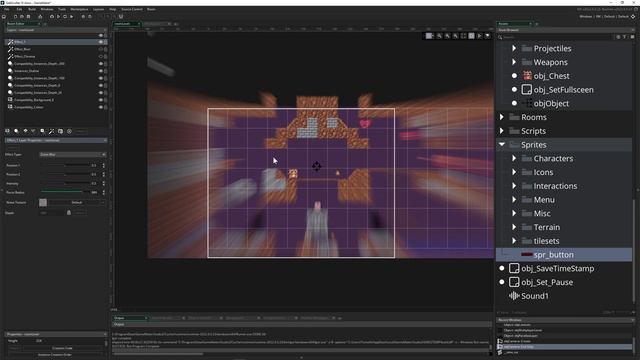The image size is (640, 360).
Task: Click the Asset Browser search field
Action: point(557,37)
